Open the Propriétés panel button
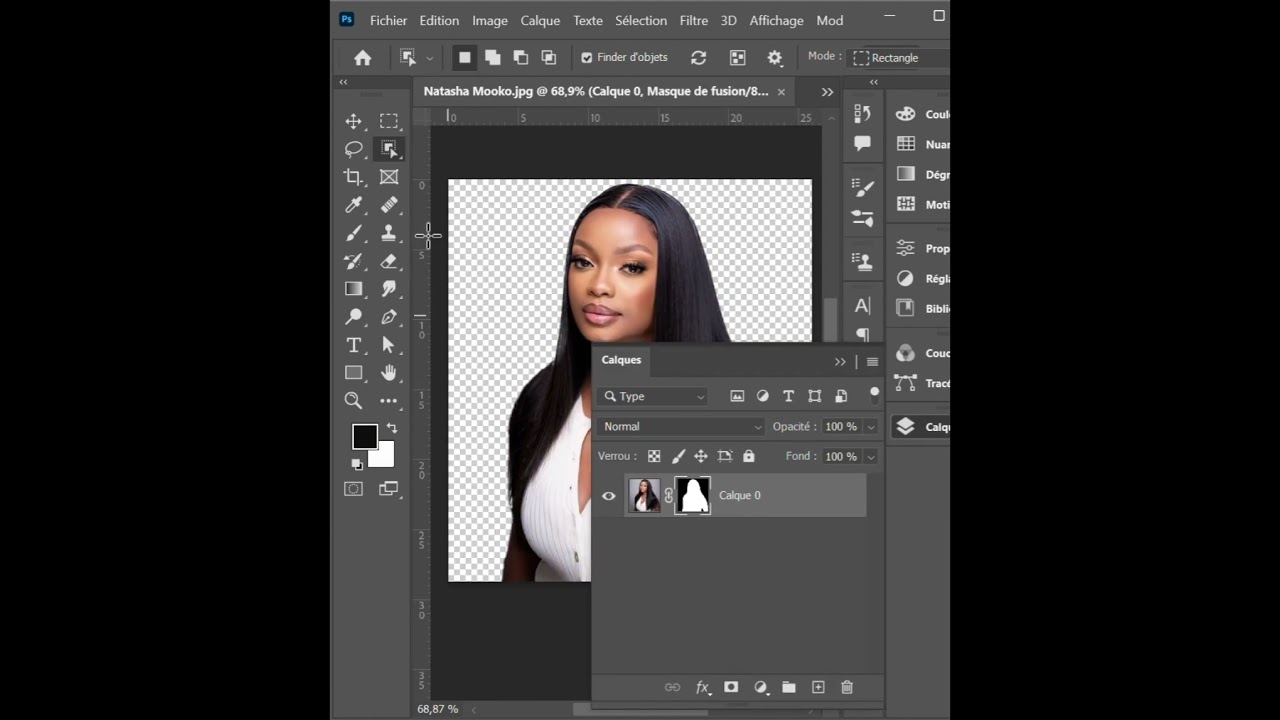Screen dimensions: 1280x720 point(920,248)
